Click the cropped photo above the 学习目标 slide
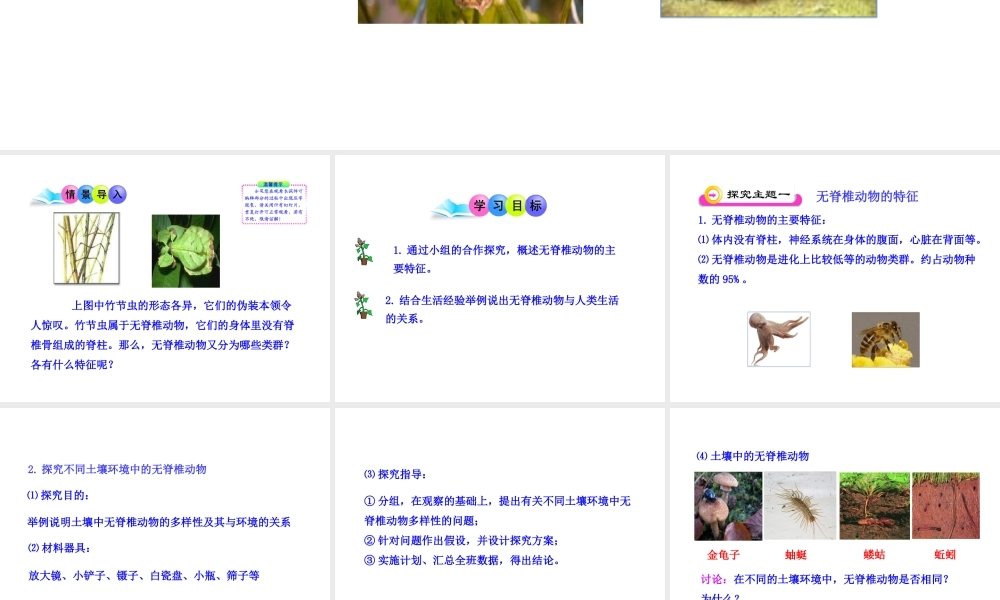1000x600 pixels. [471, 11]
